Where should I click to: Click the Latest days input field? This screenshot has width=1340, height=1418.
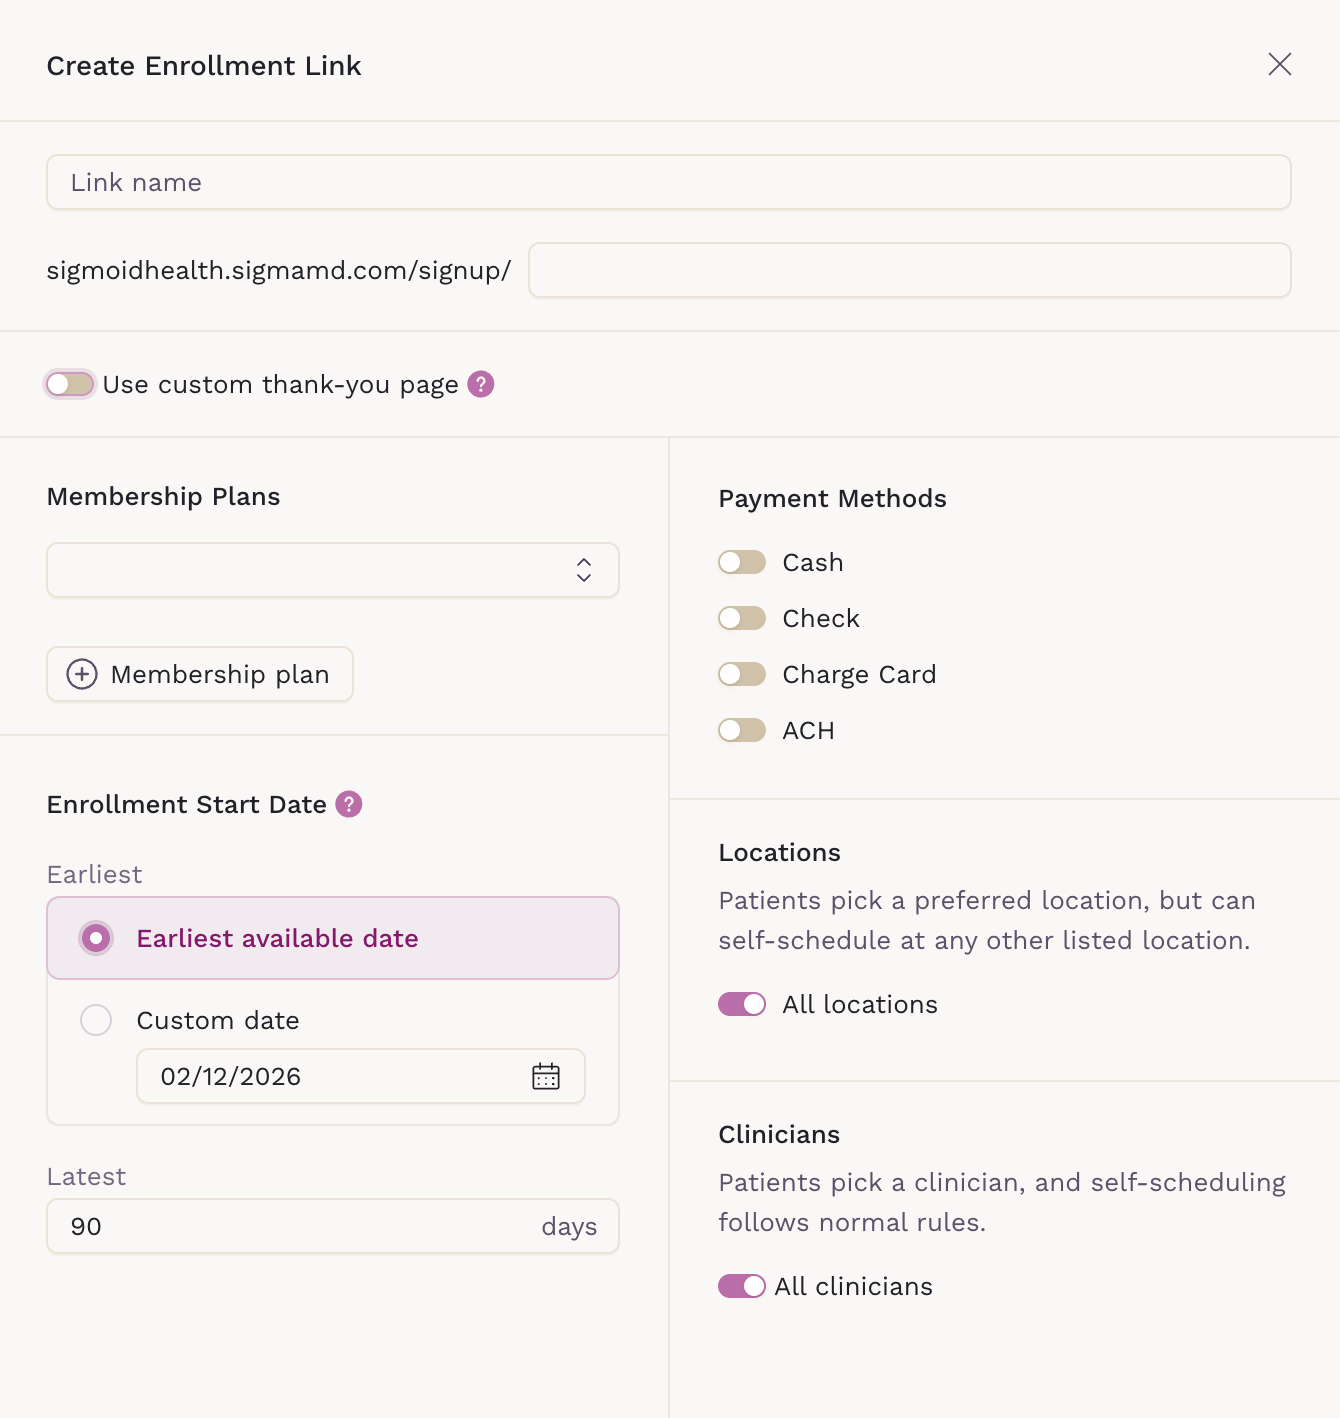pyautogui.click(x=300, y=1226)
